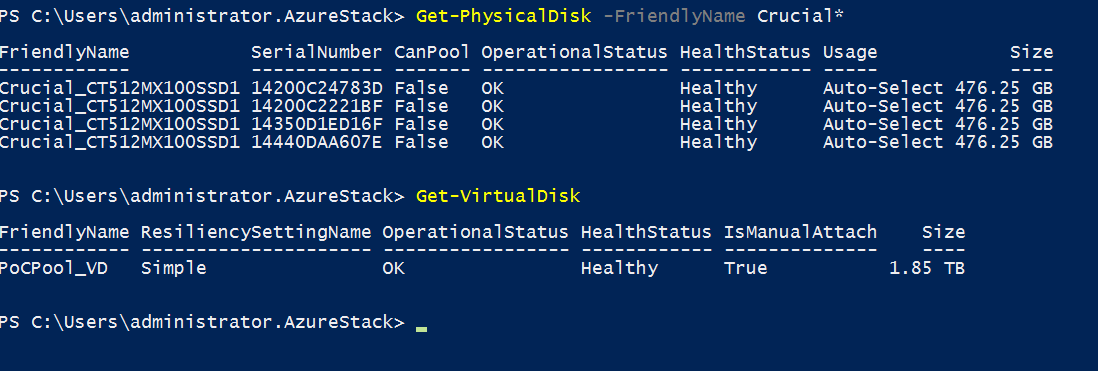Select serial number 14200C24783D
Image resolution: width=1098 pixels, height=371 pixels.
[317, 88]
